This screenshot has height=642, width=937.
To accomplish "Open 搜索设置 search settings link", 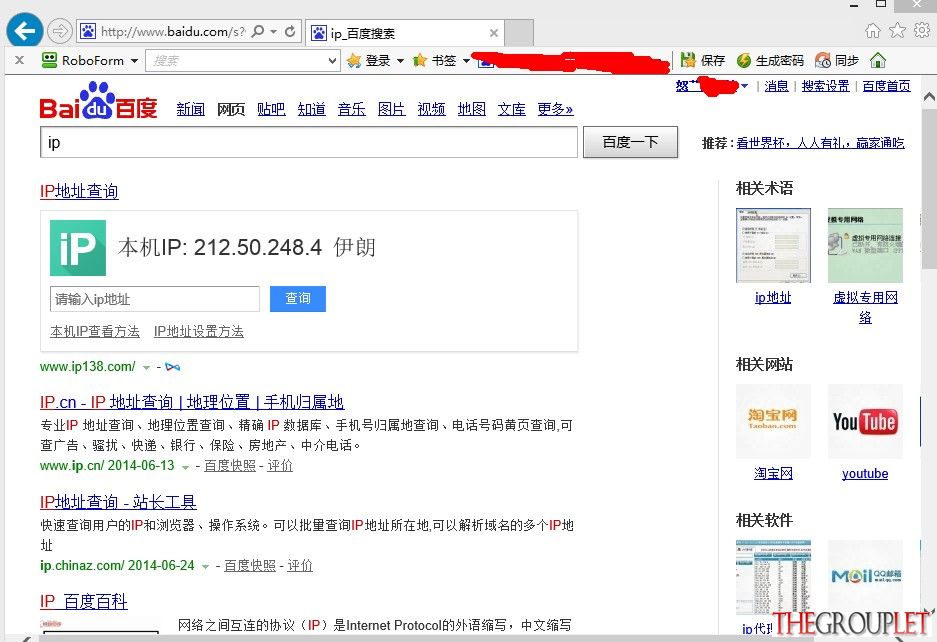I will click(825, 86).
